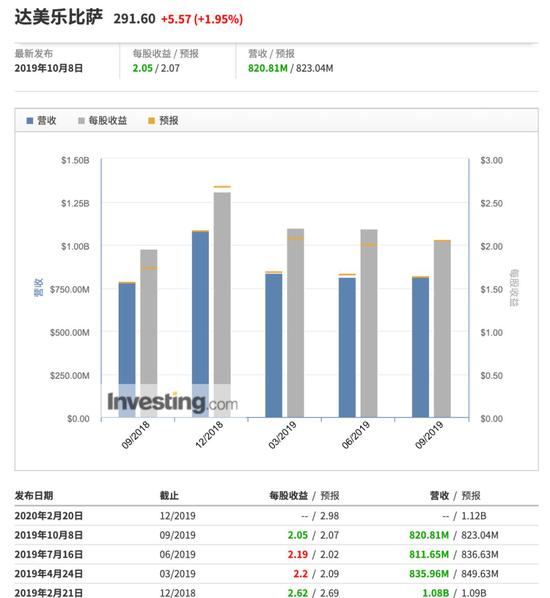The image size is (550, 598).
Task: Click the 达美乐比萨 stock title
Action: tap(59, 18)
